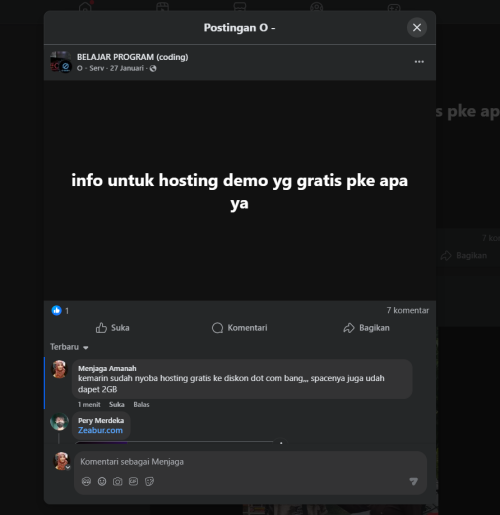Image resolution: width=500 pixels, height=515 pixels.
Task: Open the Zeabur.com link
Action: coord(100,430)
